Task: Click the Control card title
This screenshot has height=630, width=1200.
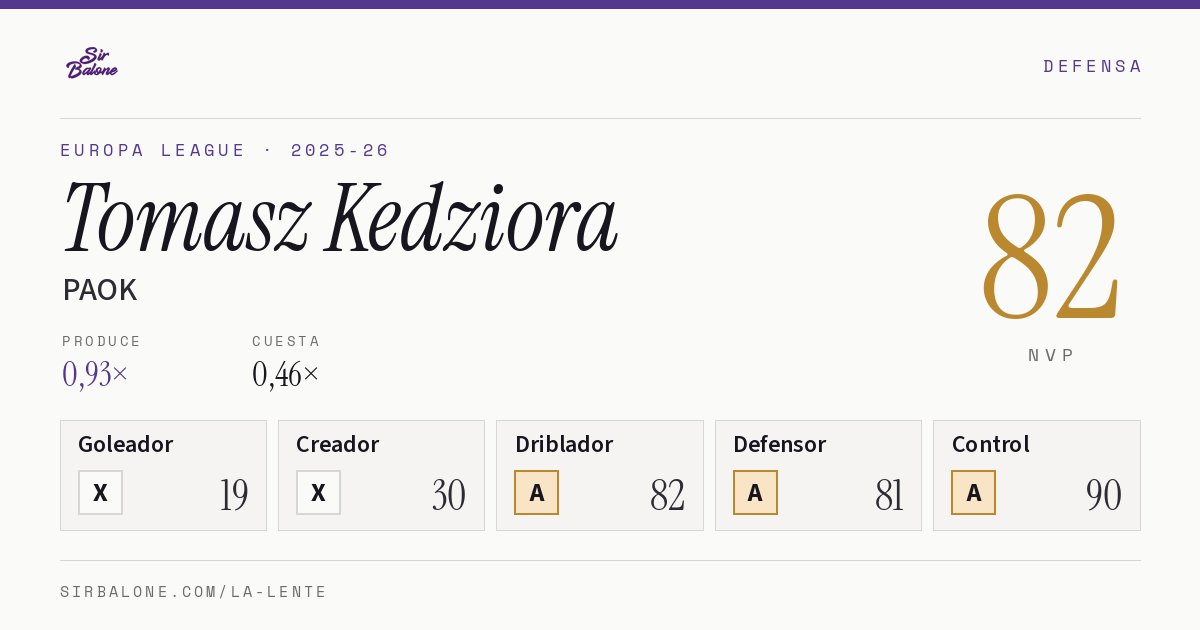Action: click(x=990, y=444)
